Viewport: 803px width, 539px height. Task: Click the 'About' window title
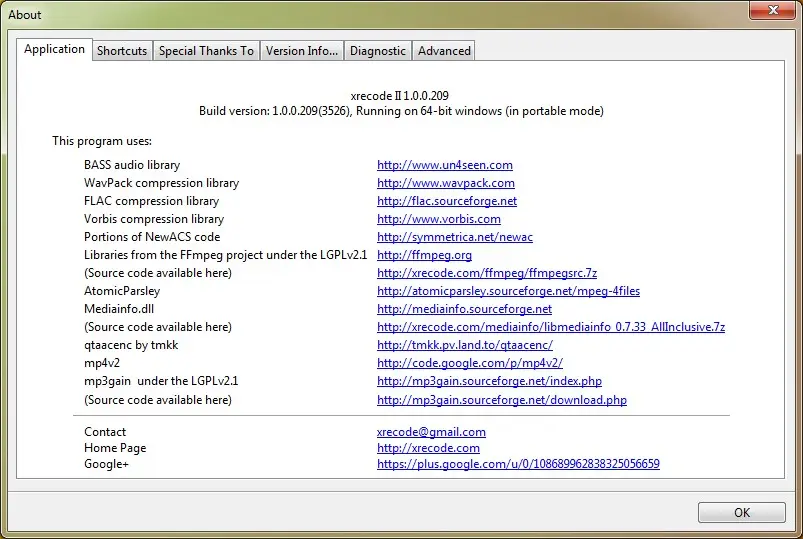click(25, 15)
